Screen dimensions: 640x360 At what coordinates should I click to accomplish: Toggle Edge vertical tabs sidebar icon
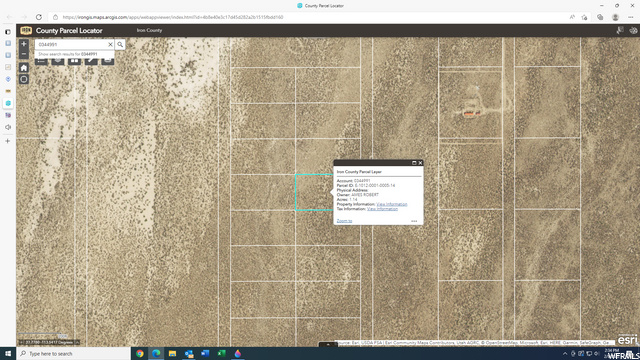click(x=8, y=31)
